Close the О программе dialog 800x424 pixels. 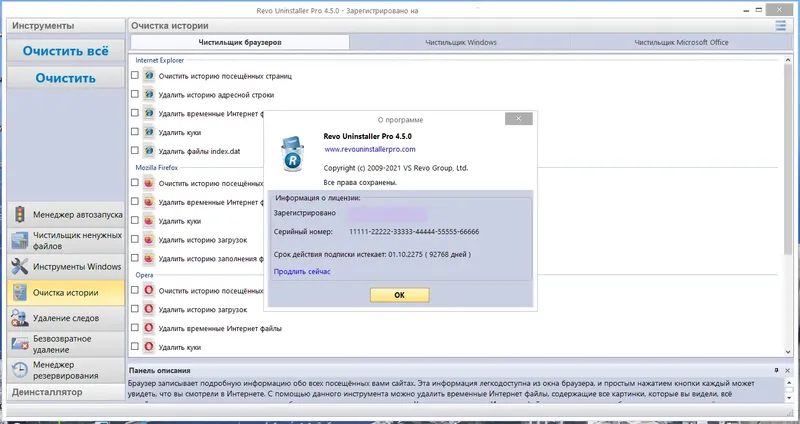click(519, 119)
